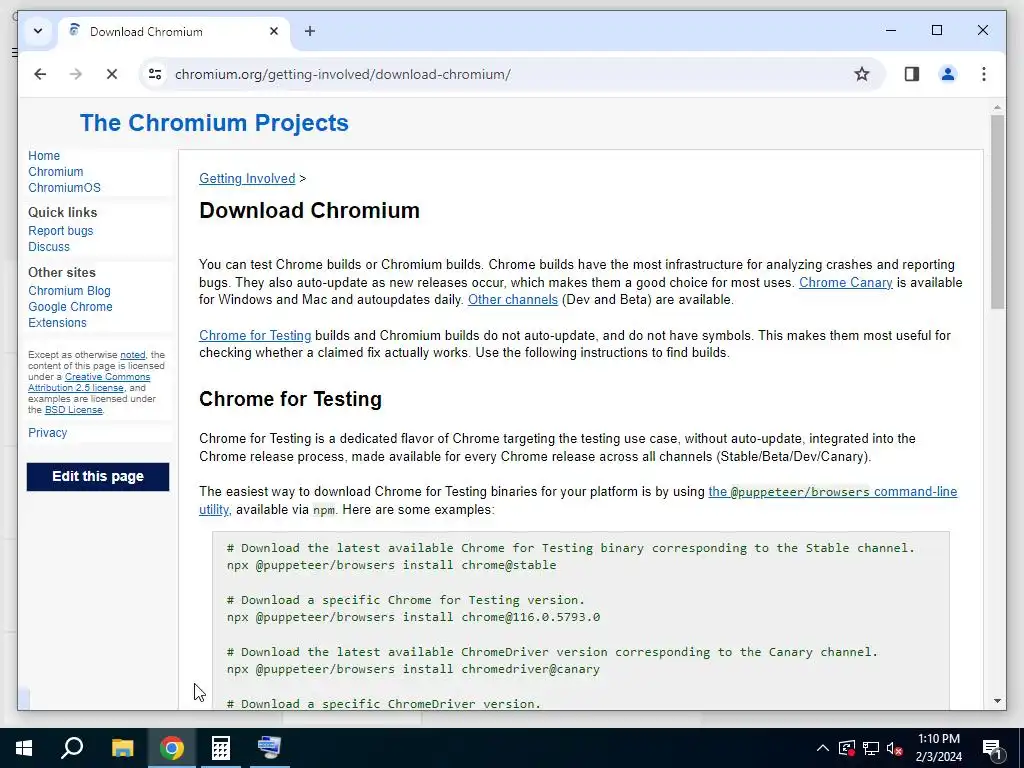Open the computer monitor app in taskbar

269,748
